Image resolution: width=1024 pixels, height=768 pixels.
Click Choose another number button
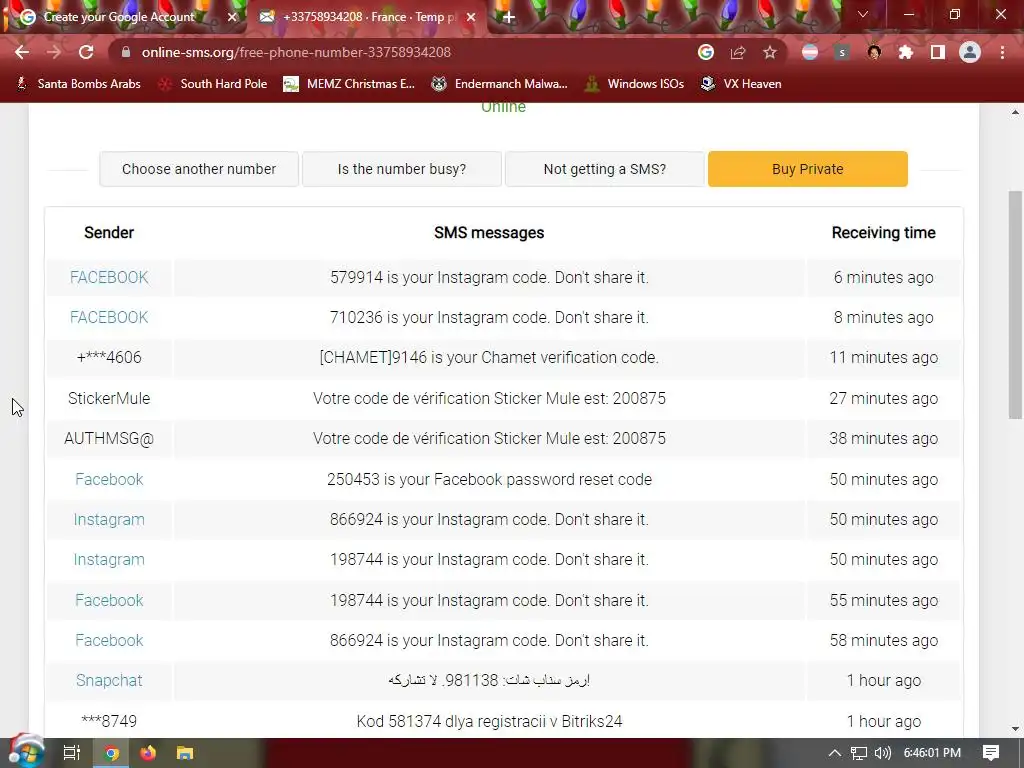[199, 169]
